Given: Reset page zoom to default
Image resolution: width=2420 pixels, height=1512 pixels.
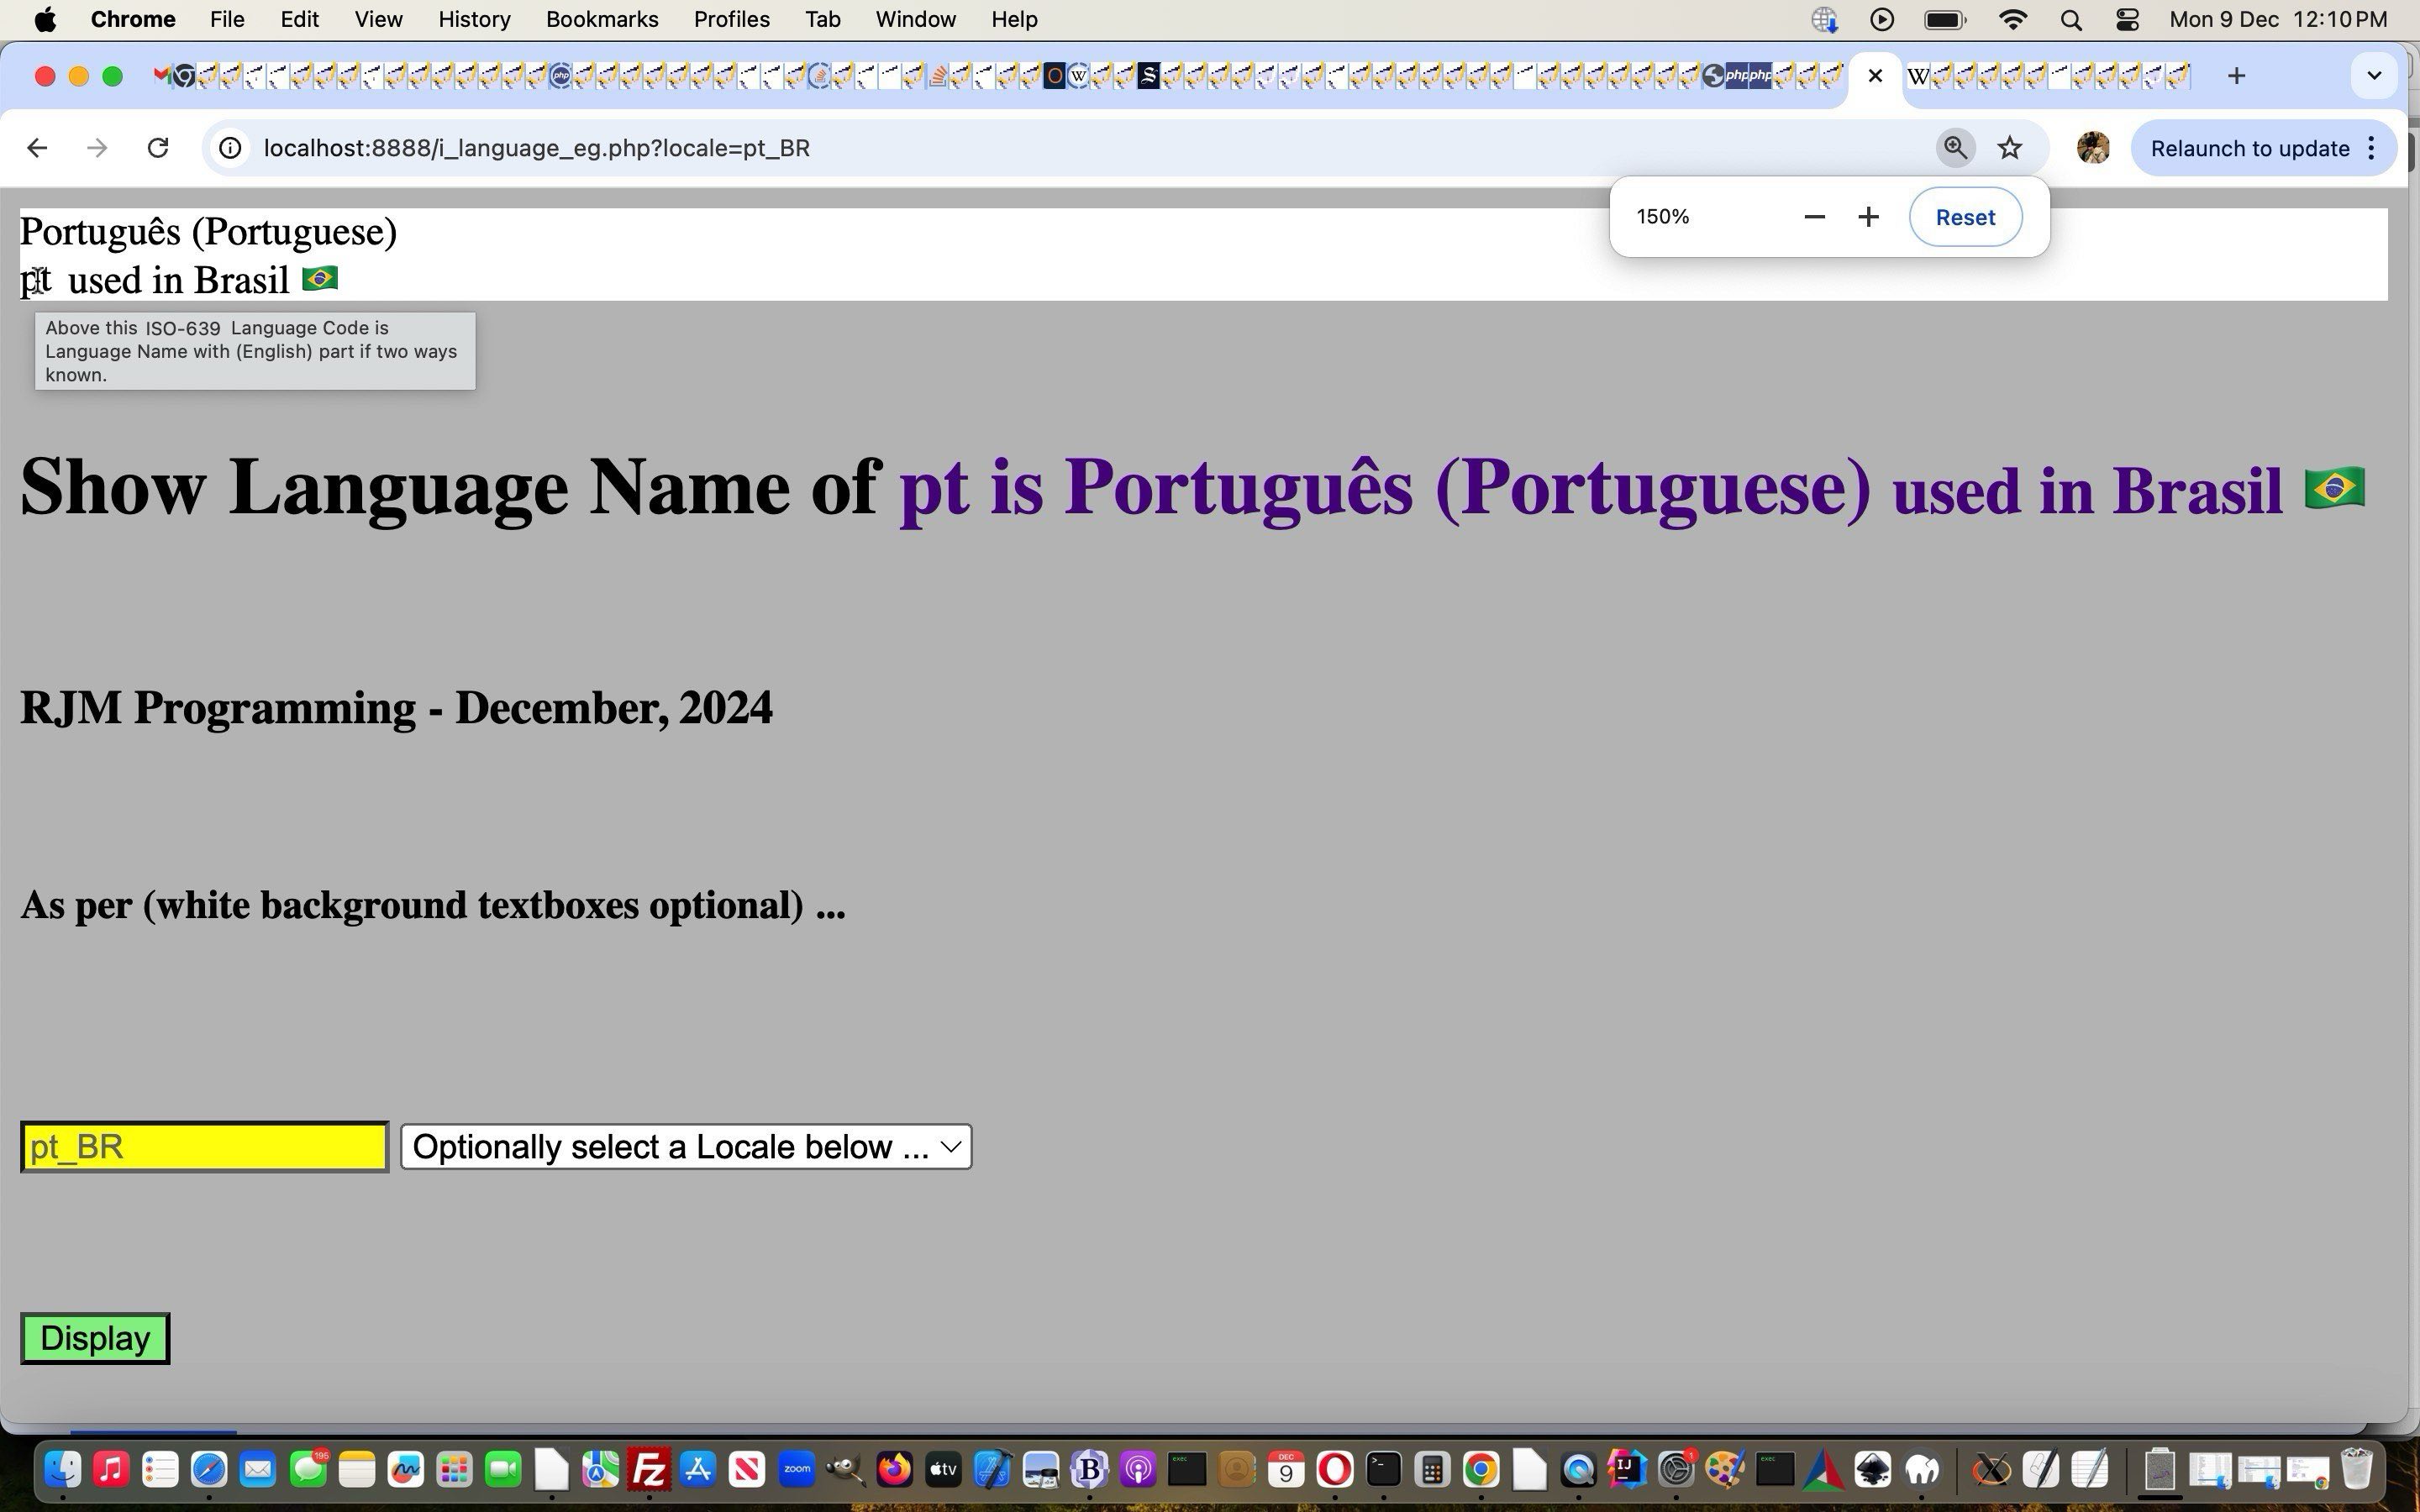Looking at the screenshot, I should click(1965, 217).
